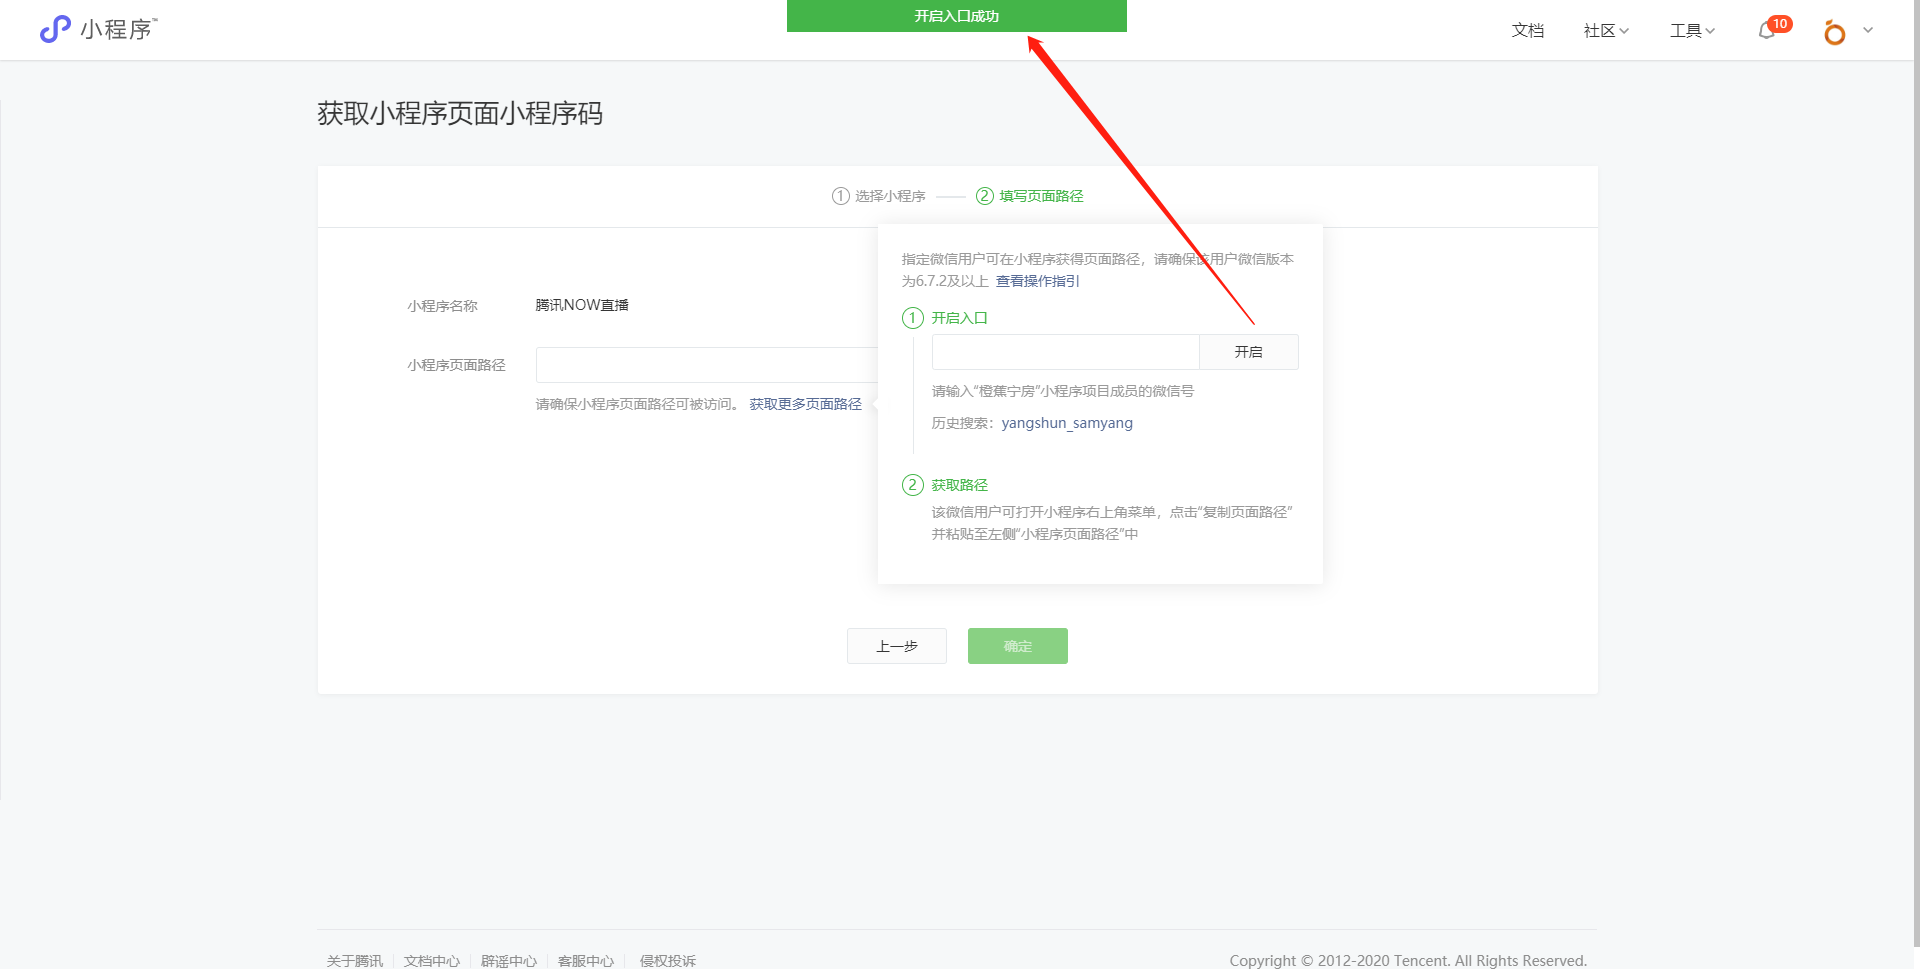Expand the 社区 dropdown menu
This screenshot has height=969, width=1920.
1606,31
